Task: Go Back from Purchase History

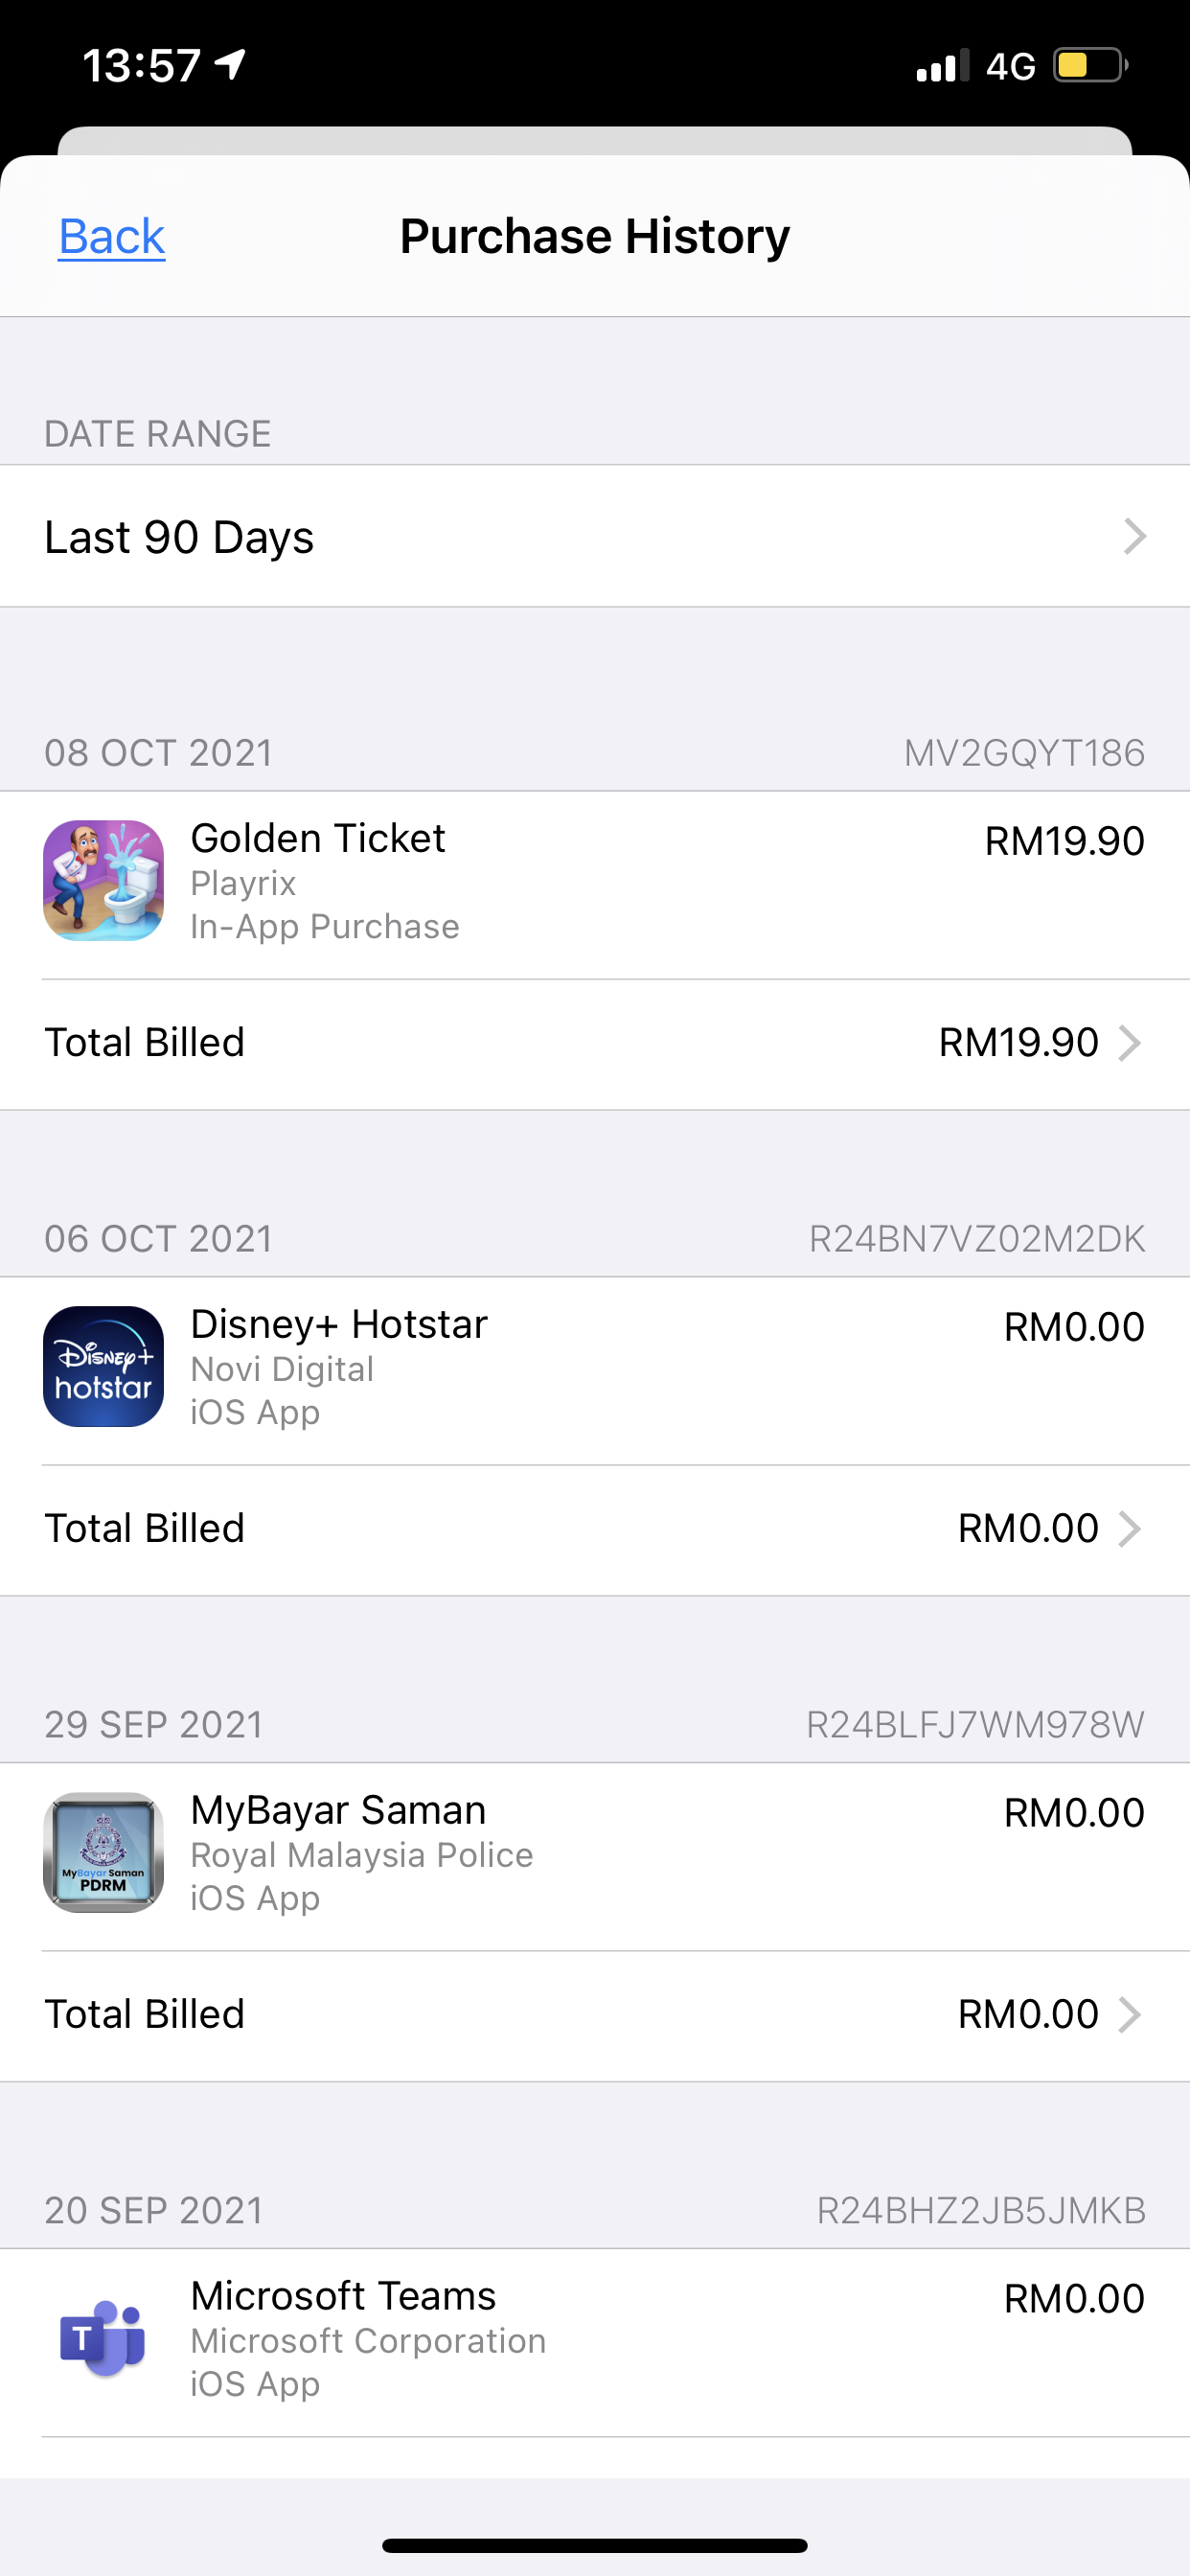Action: pyautogui.click(x=111, y=237)
